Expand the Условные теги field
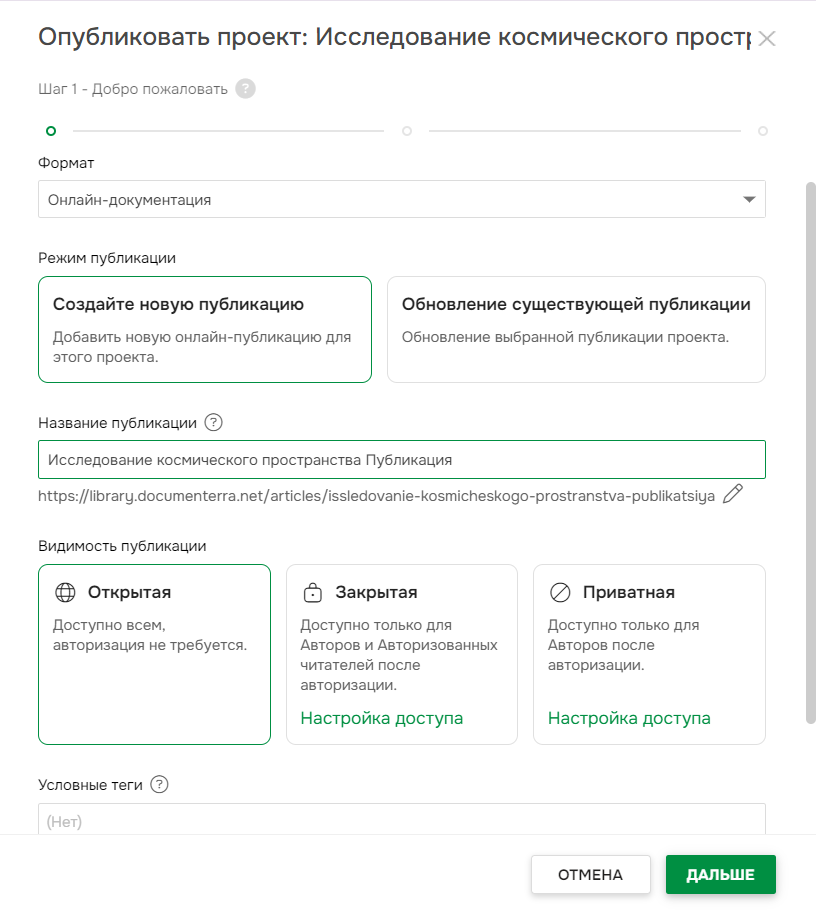 (402, 820)
